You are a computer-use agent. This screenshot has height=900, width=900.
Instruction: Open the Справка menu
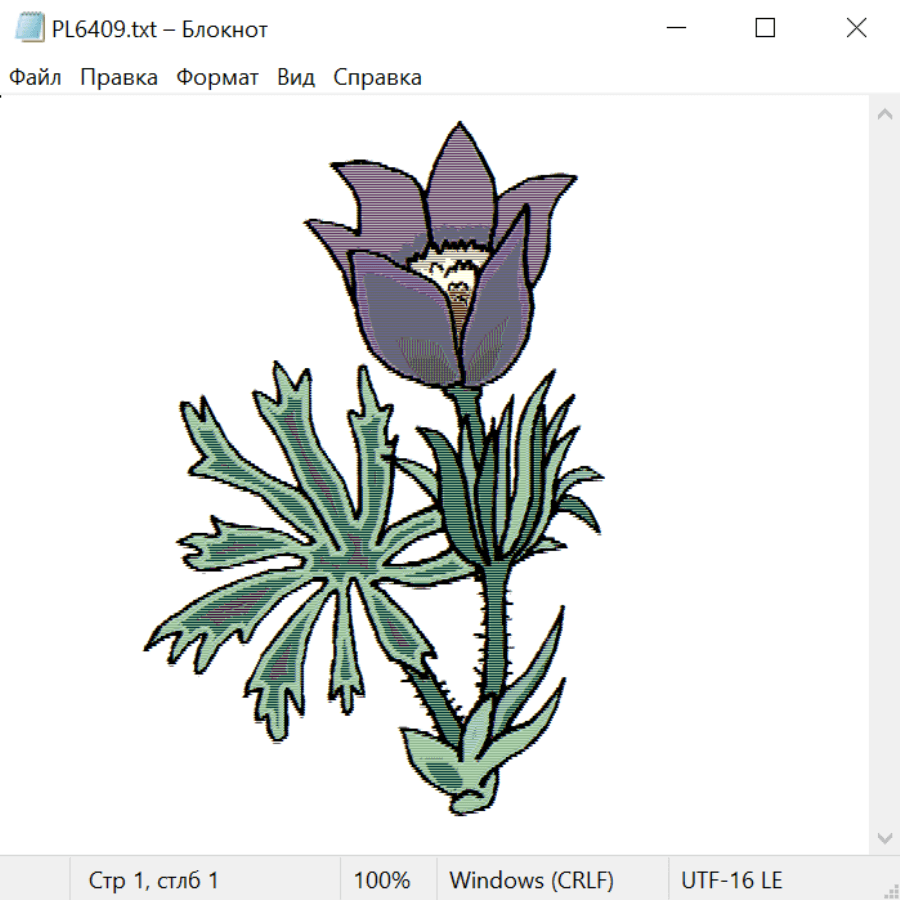tap(377, 77)
